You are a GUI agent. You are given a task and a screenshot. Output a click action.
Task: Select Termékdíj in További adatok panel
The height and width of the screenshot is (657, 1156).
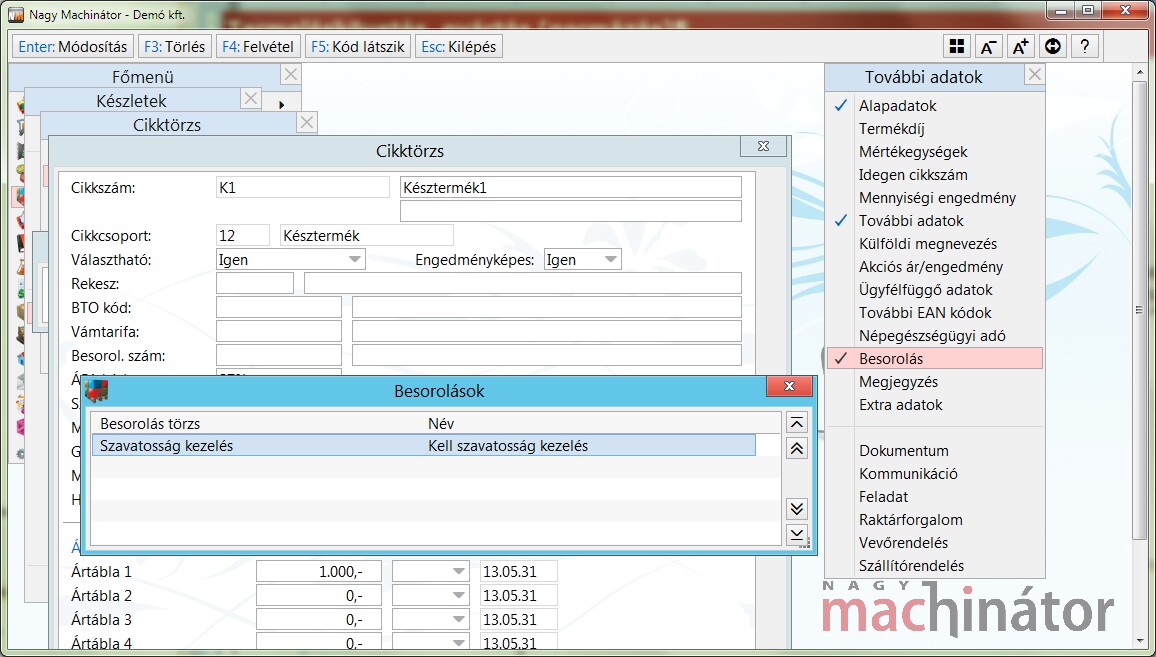tap(893, 129)
